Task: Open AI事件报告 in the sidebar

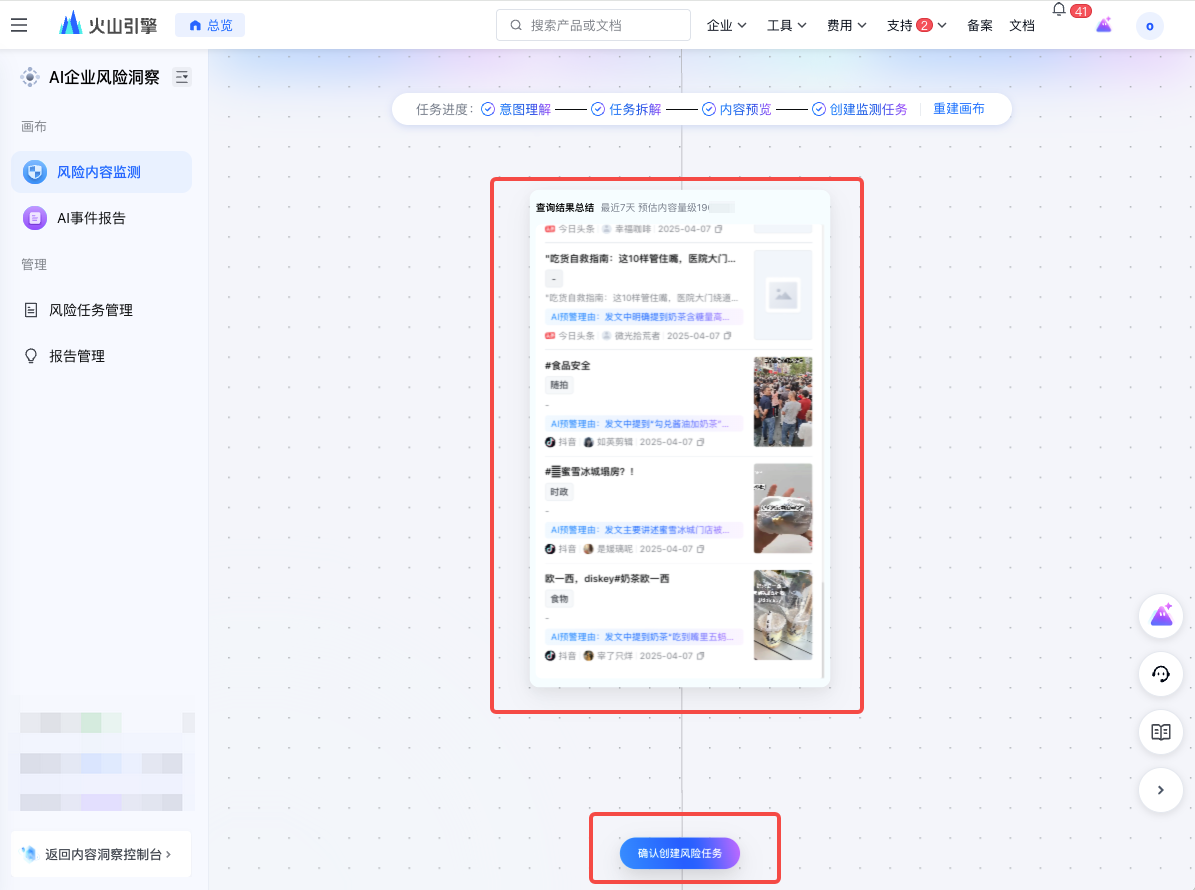Action: tap(91, 218)
